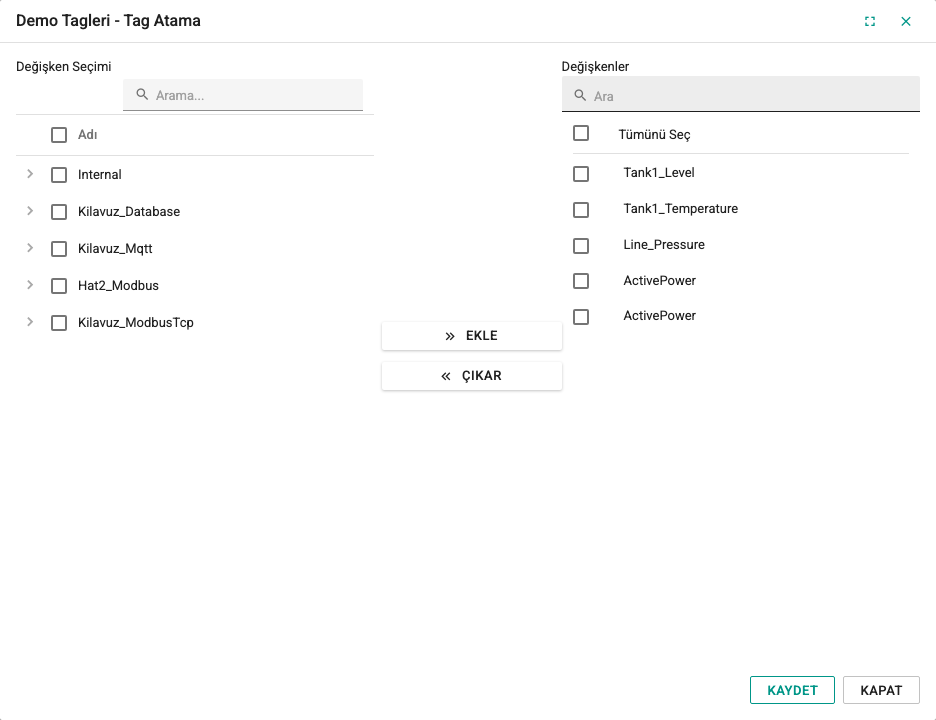Click the Hat2_Modbus label

[x=118, y=286]
